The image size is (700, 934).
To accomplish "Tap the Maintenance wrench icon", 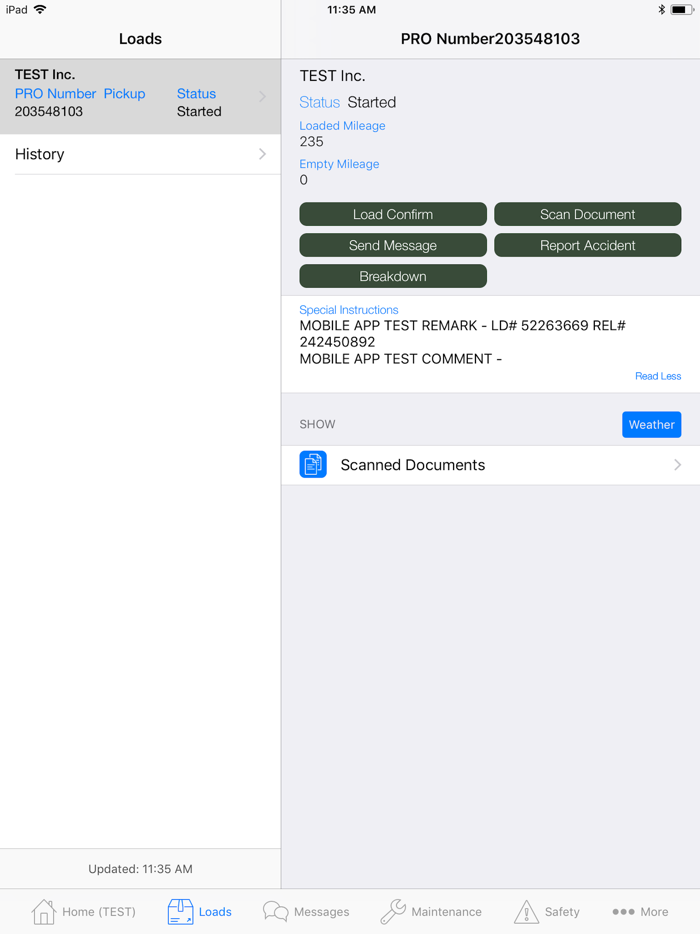I will [393, 911].
